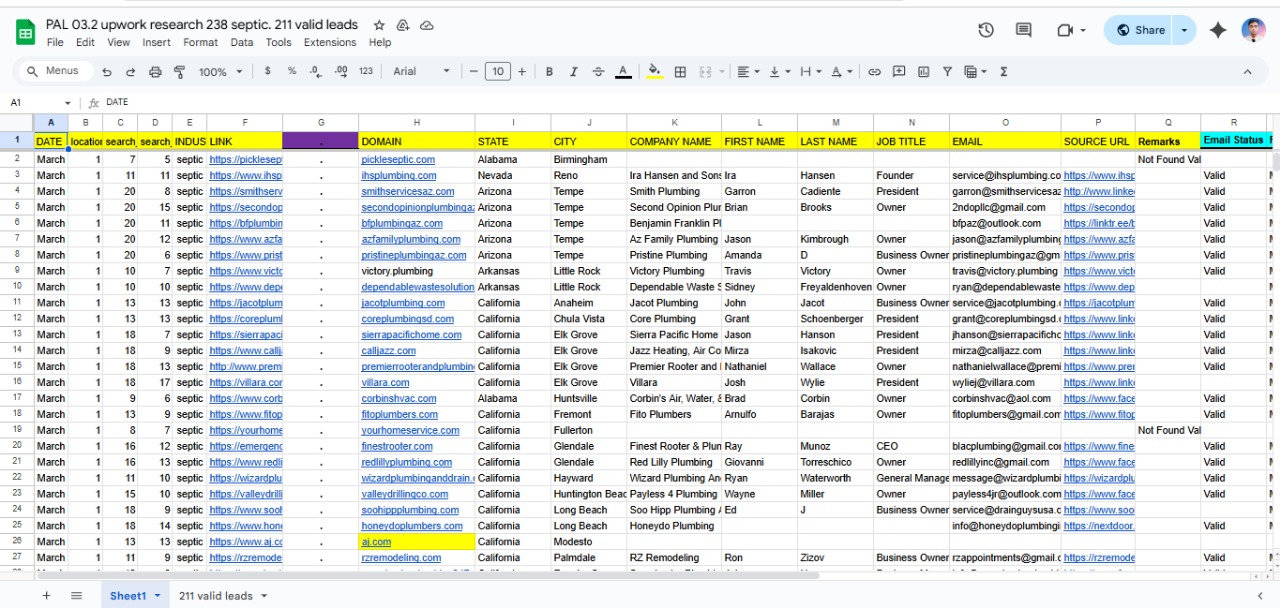Select the COMPANY NAME header cell
The width and height of the screenshot is (1280, 608).
[674, 141]
